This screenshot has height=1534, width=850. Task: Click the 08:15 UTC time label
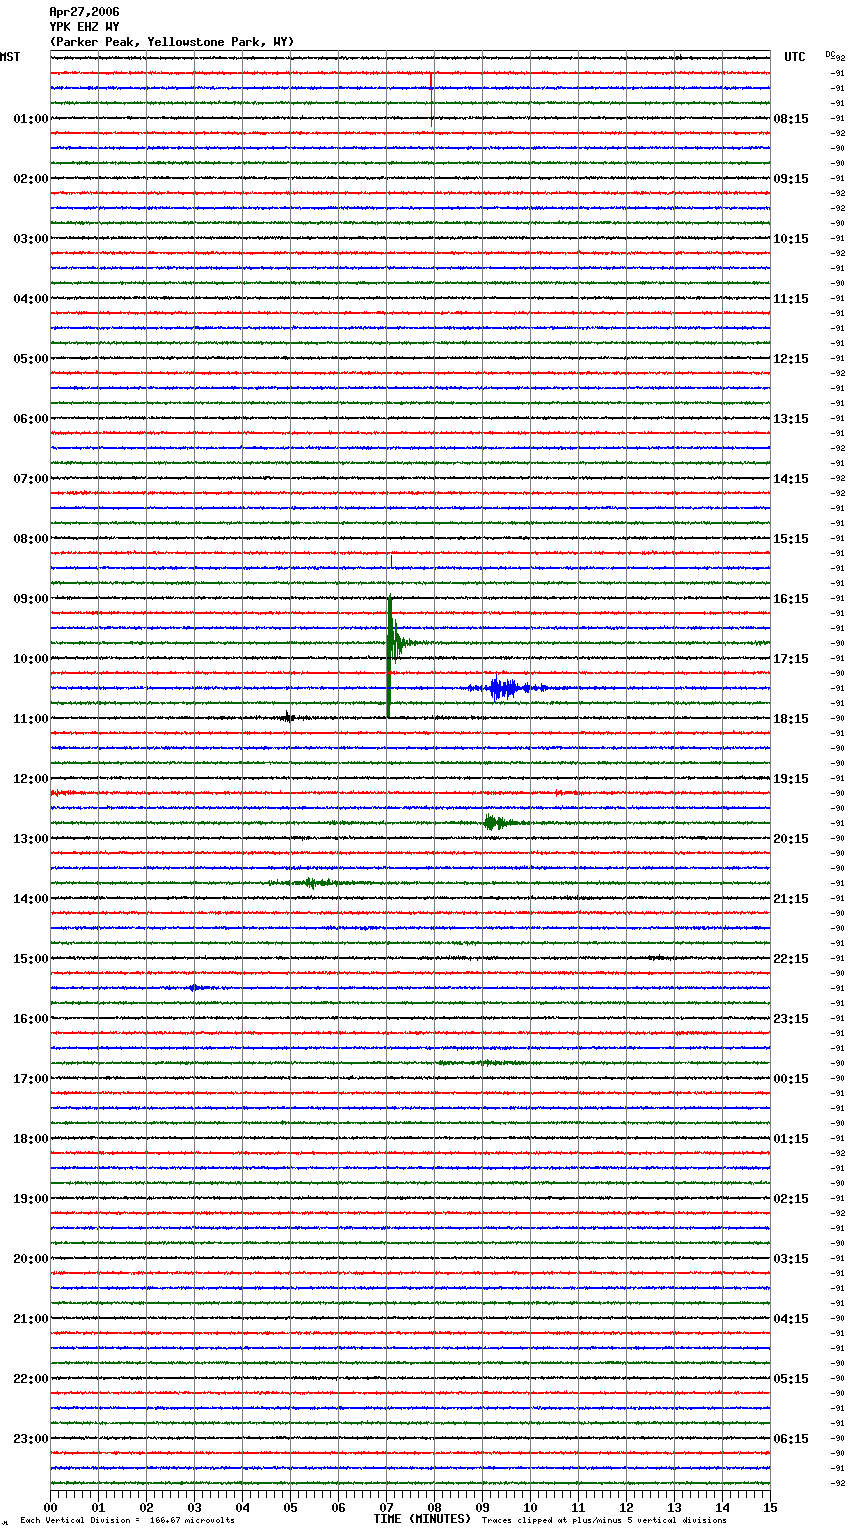pyautogui.click(x=791, y=119)
